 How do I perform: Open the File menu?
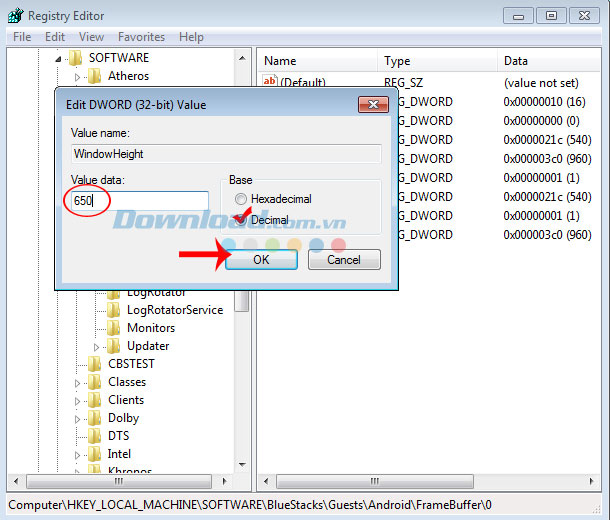point(22,37)
